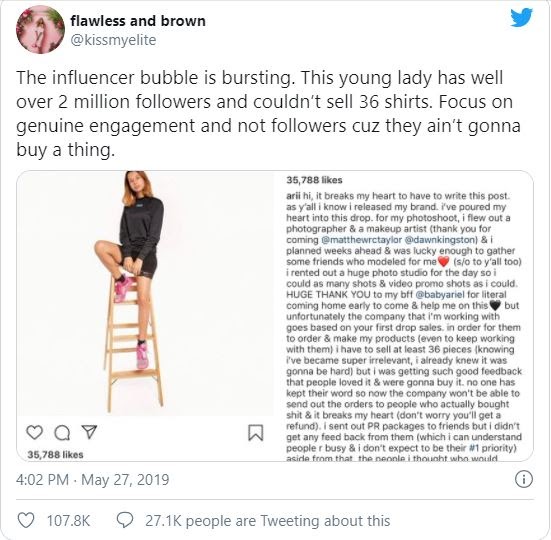Click the arii username in the caption

[x=293, y=196]
